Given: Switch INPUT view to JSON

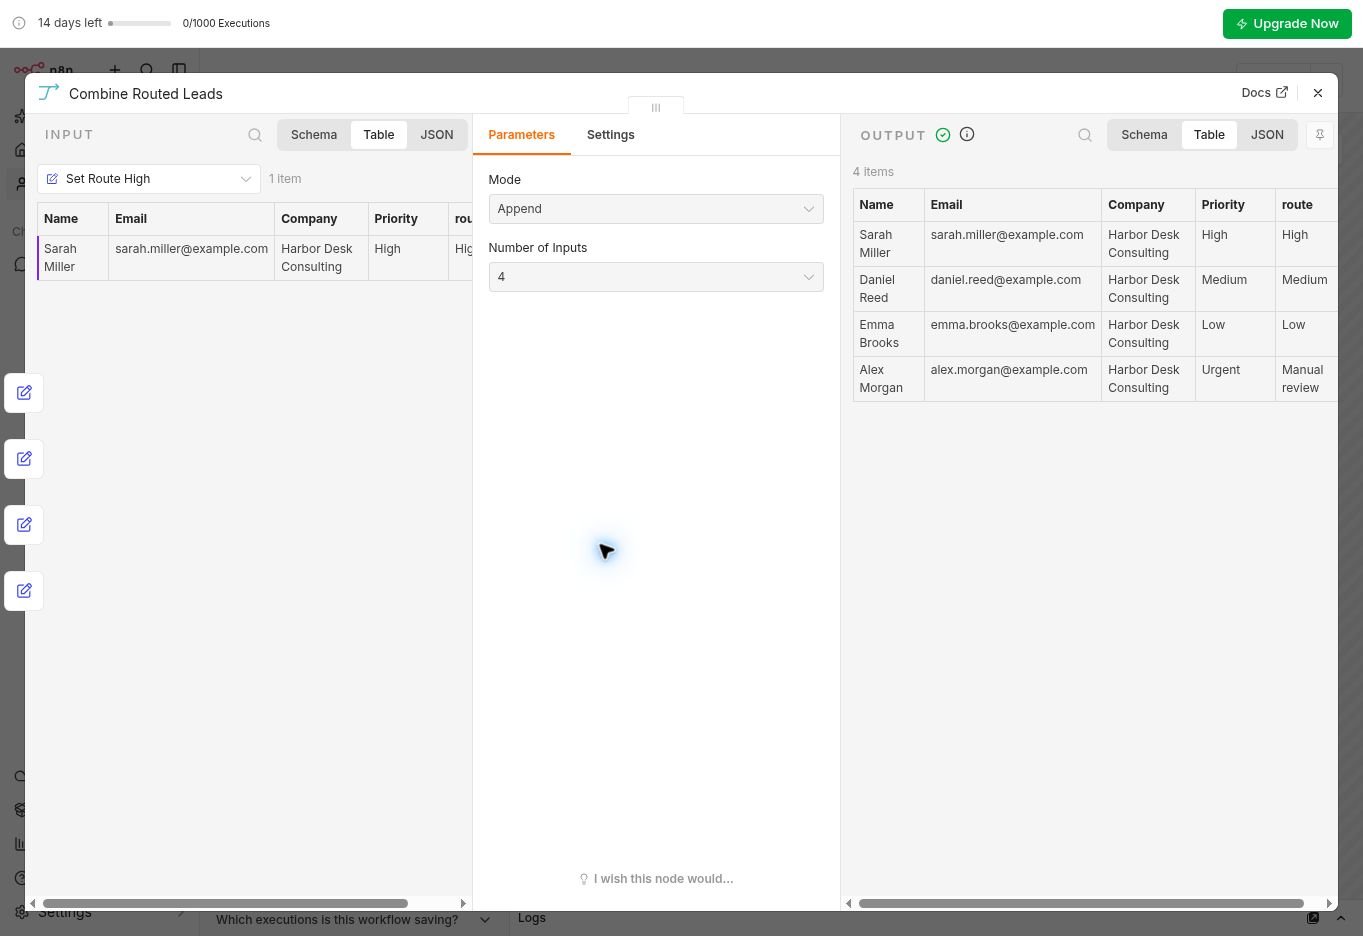Looking at the screenshot, I should click(437, 135).
